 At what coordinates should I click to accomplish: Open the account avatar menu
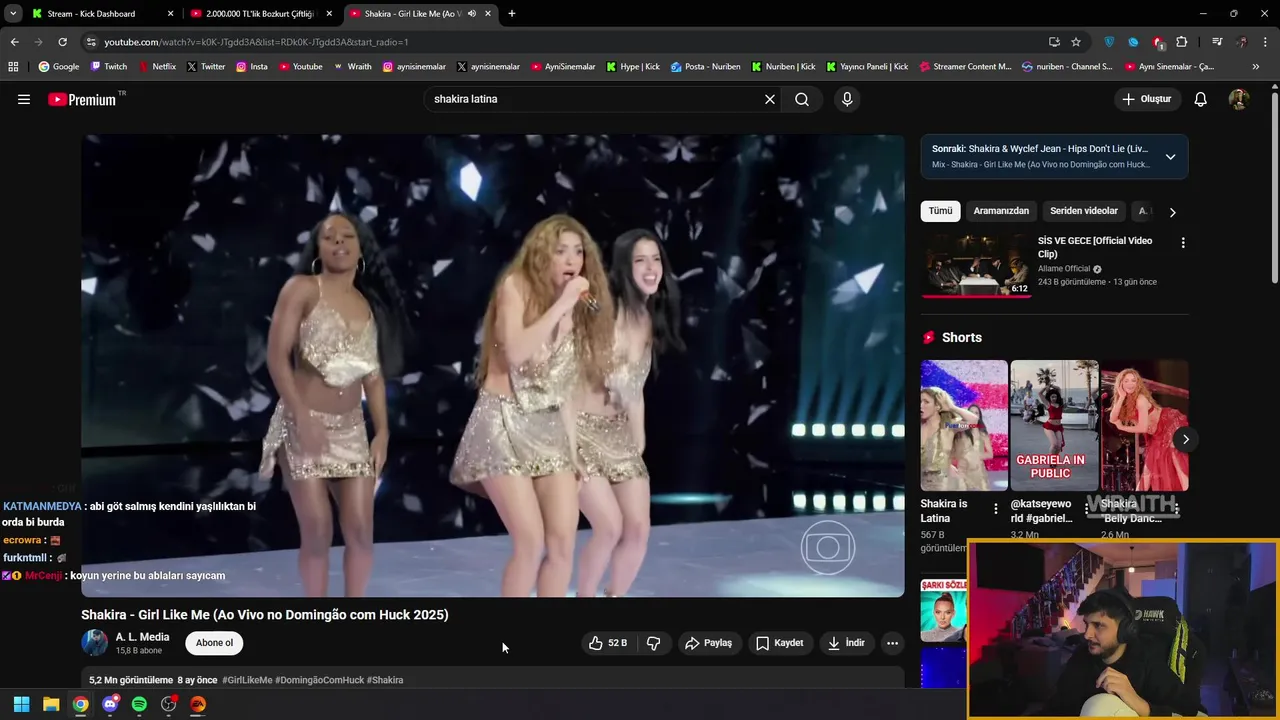click(1239, 99)
